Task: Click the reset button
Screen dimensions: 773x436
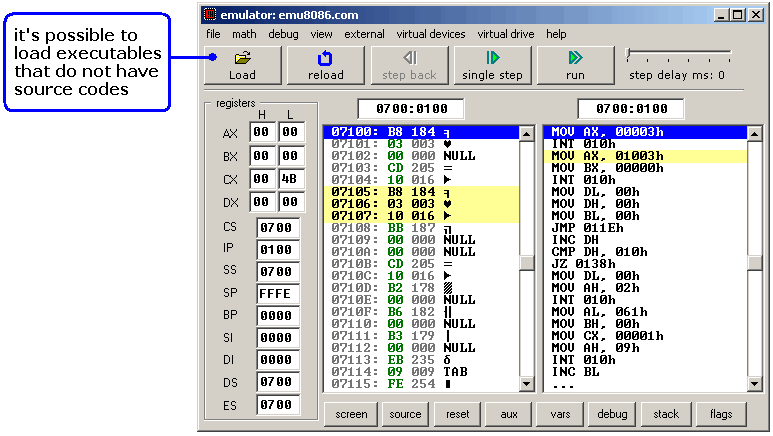Action: (x=457, y=414)
